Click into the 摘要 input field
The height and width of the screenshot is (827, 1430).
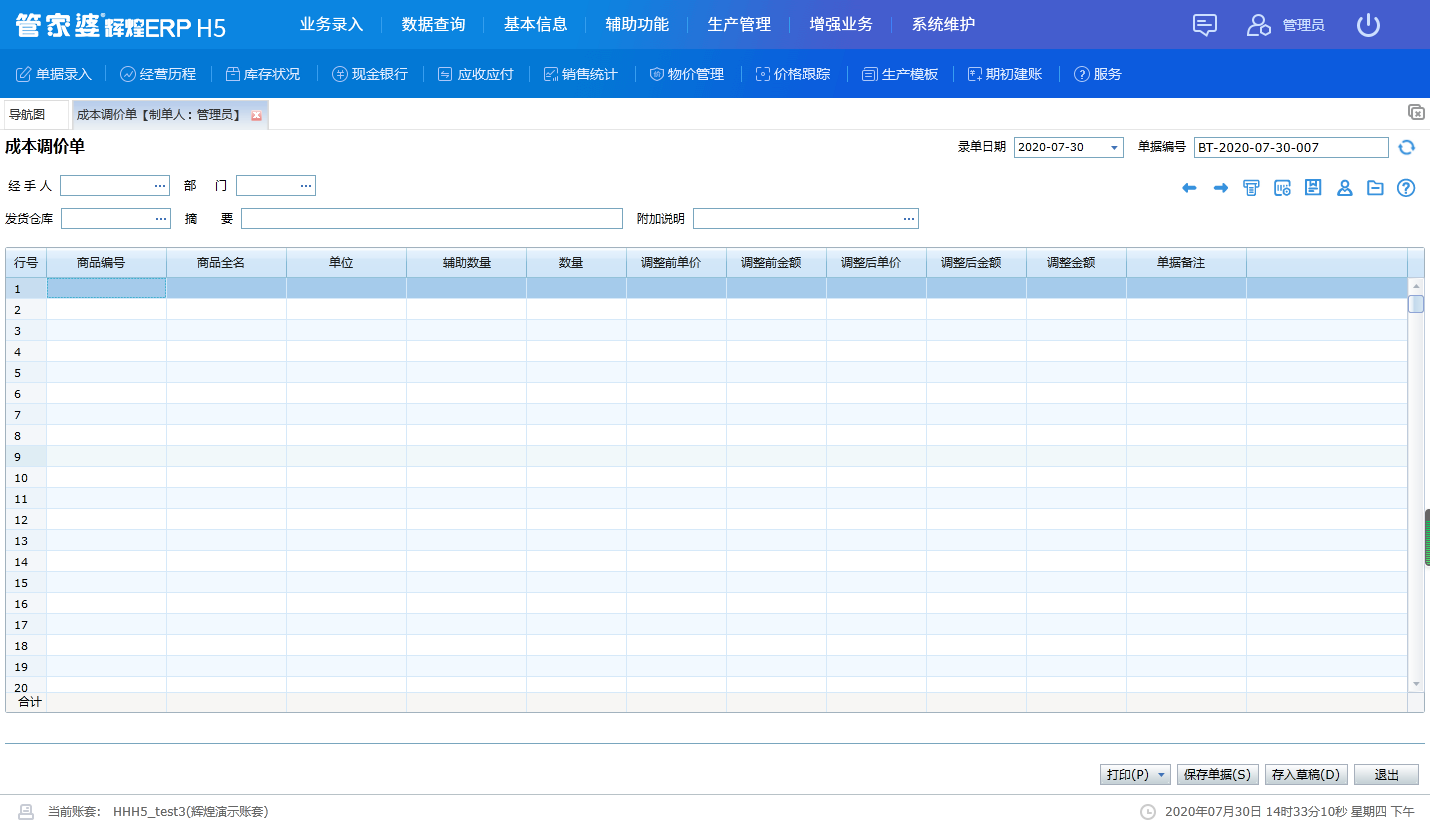(x=431, y=219)
